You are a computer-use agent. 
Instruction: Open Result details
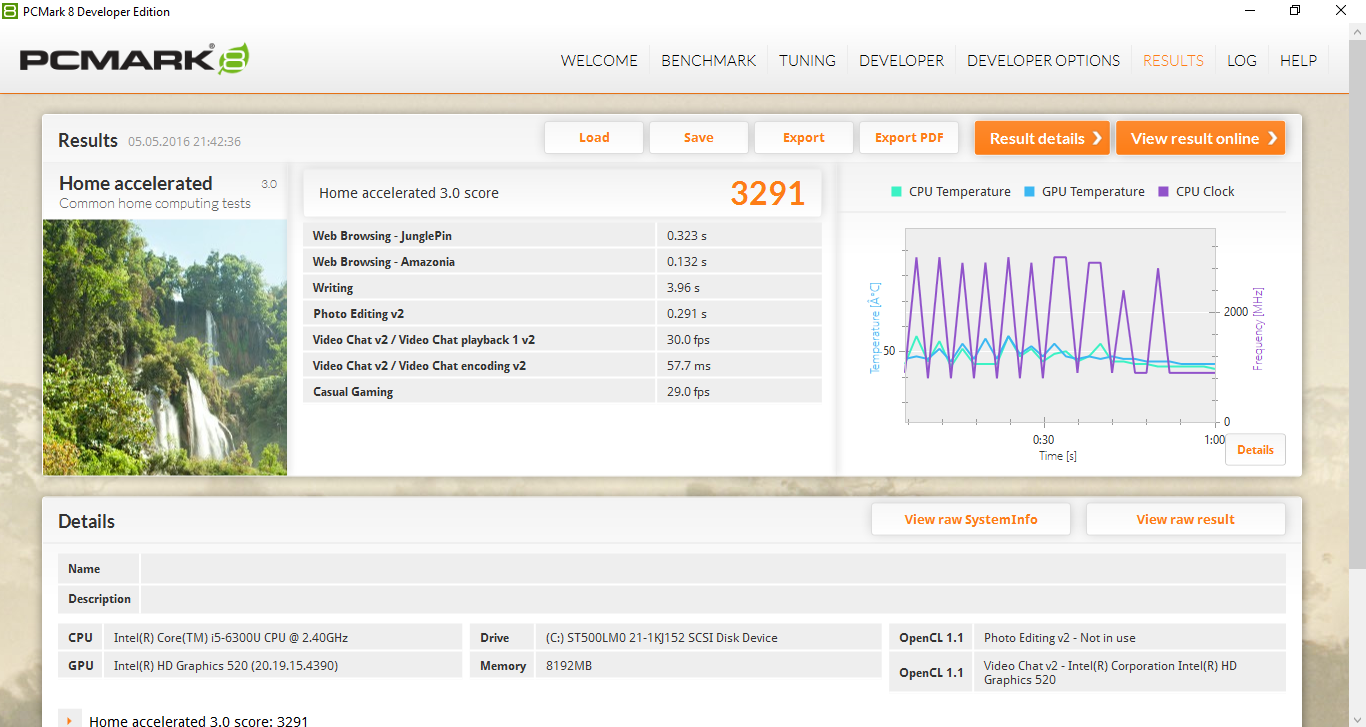pyautogui.click(x=1043, y=138)
